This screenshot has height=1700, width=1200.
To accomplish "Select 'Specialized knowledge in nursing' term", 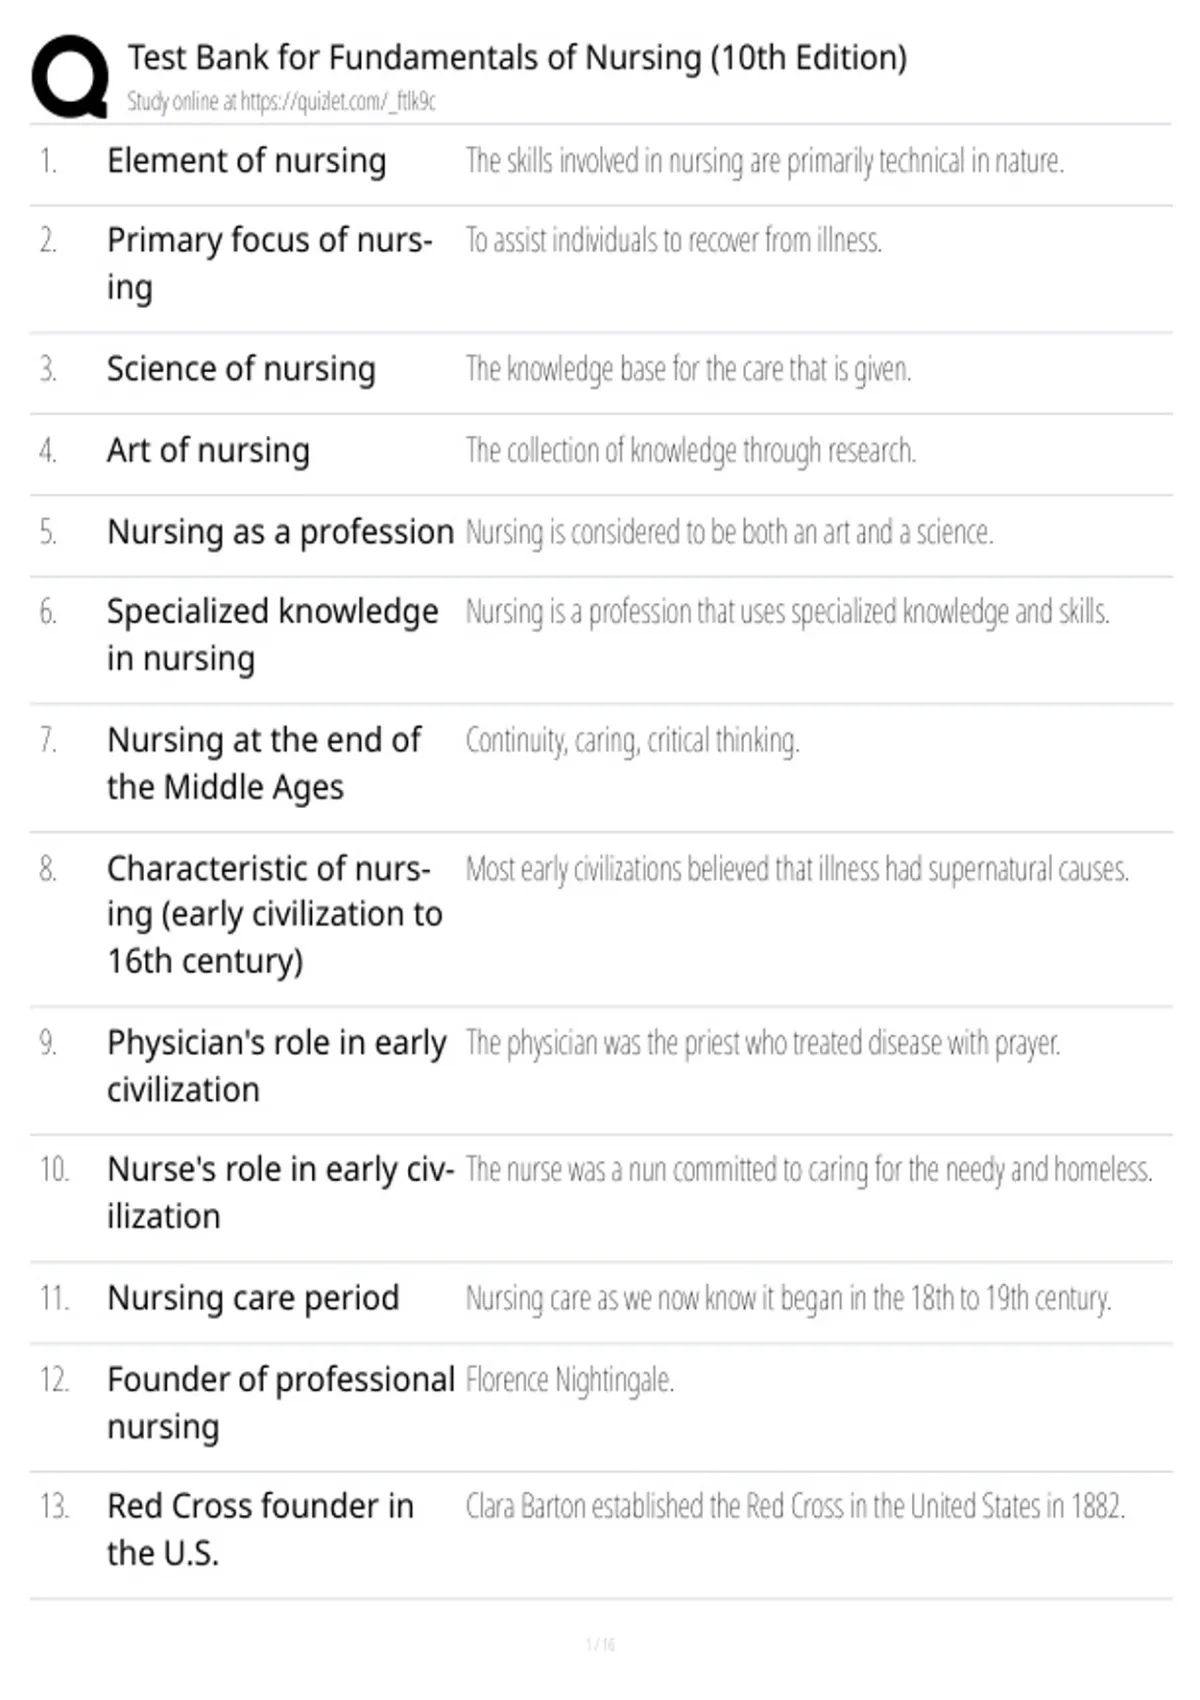I will (273, 635).
